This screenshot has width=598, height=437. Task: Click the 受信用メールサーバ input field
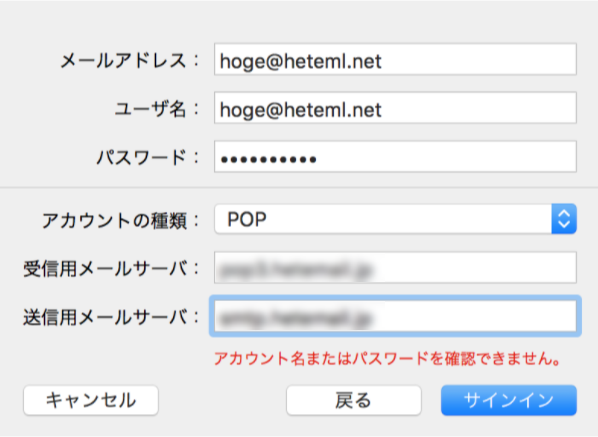(395, 268)
